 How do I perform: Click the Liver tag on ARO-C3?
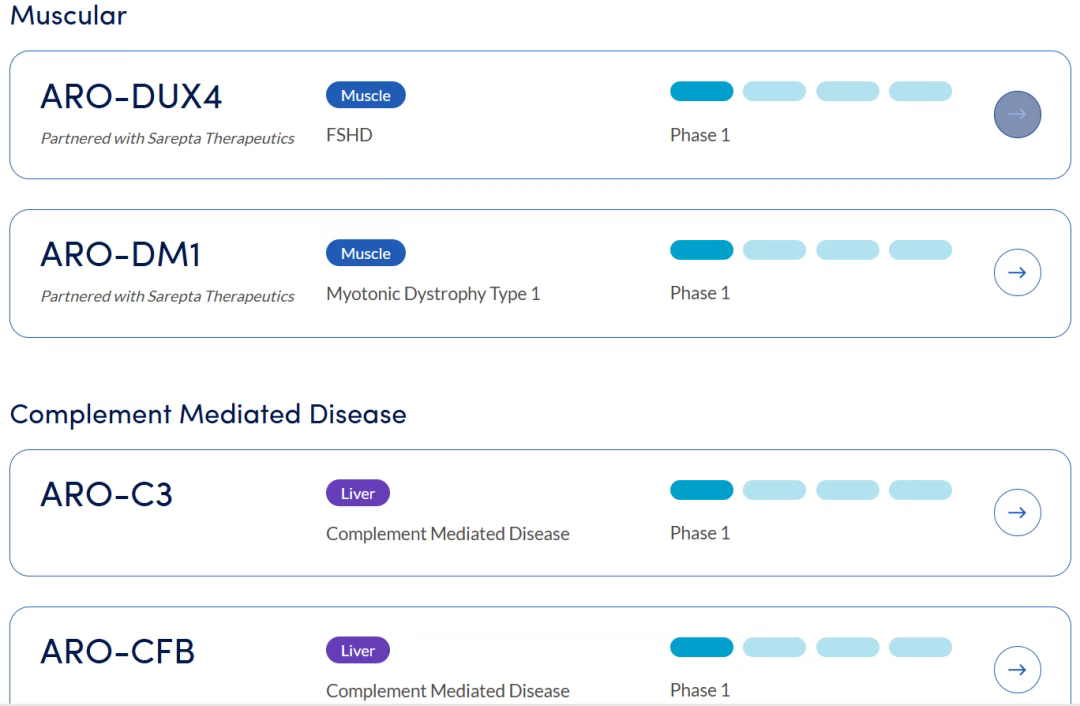coord(358,494)
